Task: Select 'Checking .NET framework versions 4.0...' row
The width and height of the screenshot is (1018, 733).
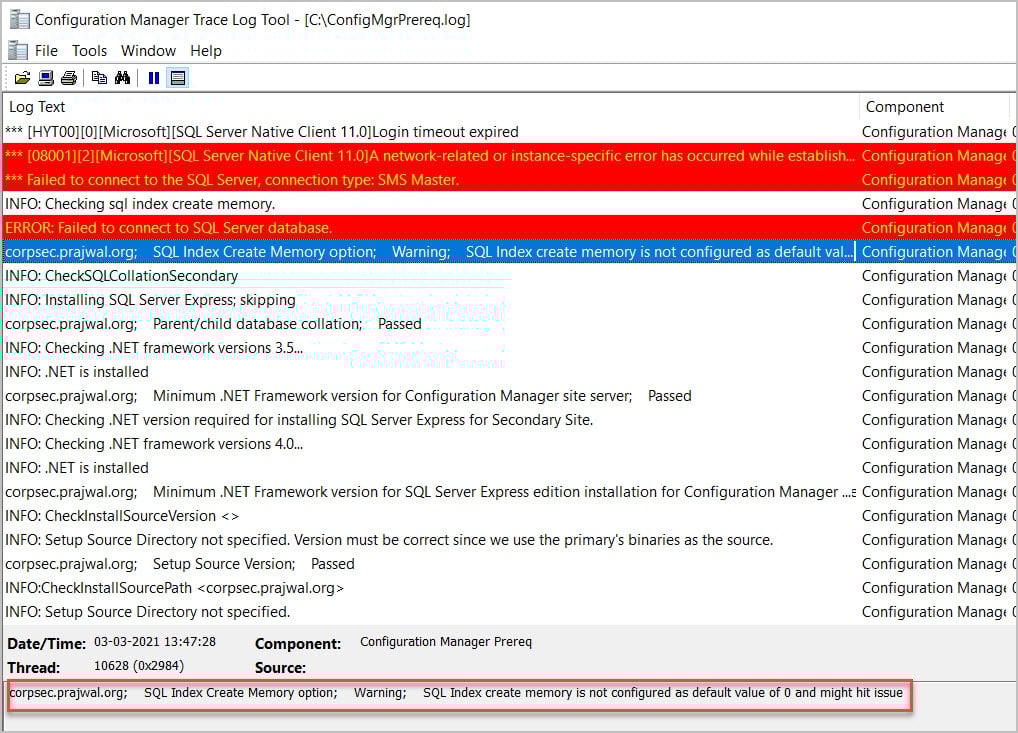Action: [x=509, y=444]
